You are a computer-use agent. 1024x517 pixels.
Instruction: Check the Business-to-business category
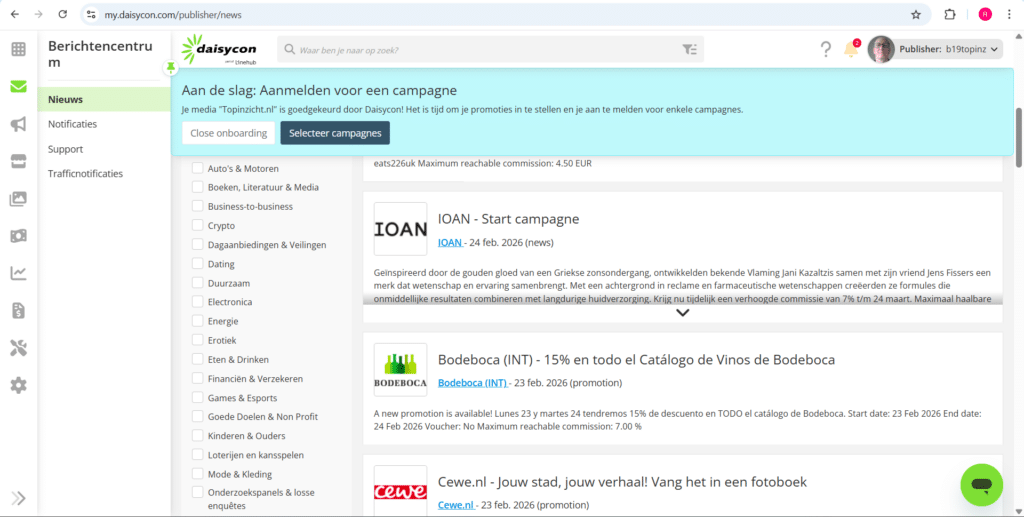(x=197, y=206)
